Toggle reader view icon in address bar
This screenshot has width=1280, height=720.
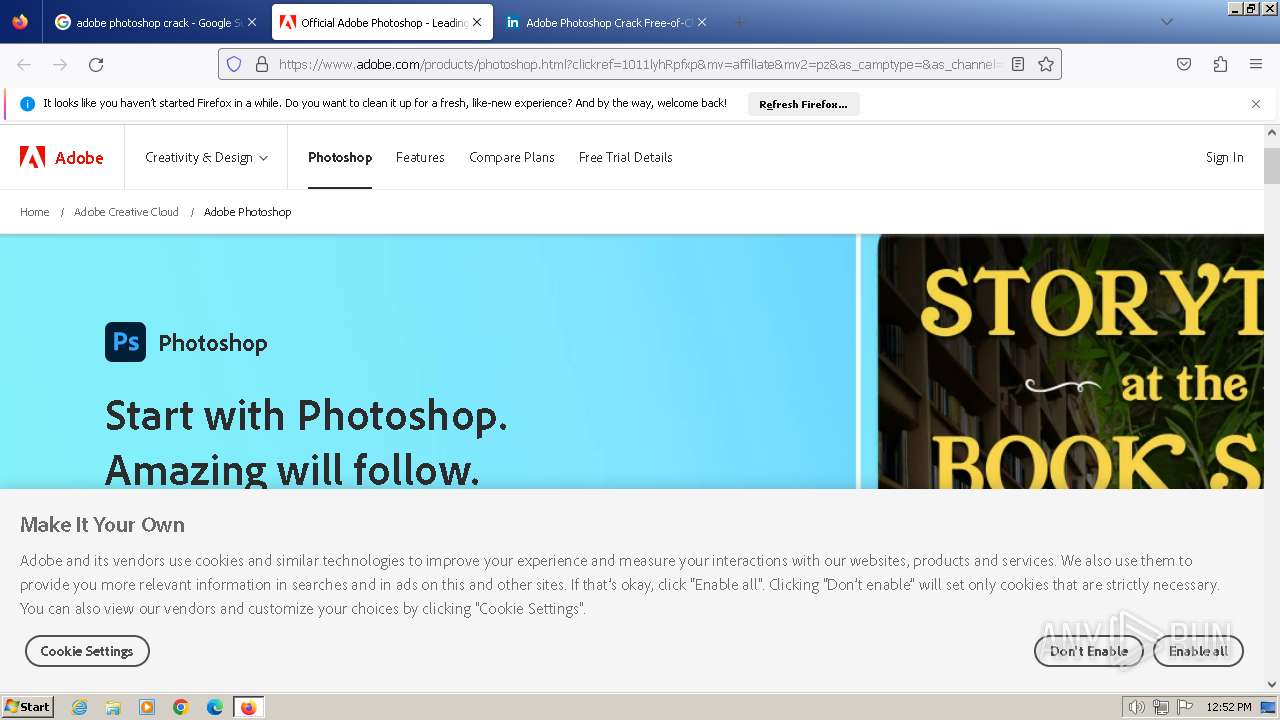(x=1018, y=64)
